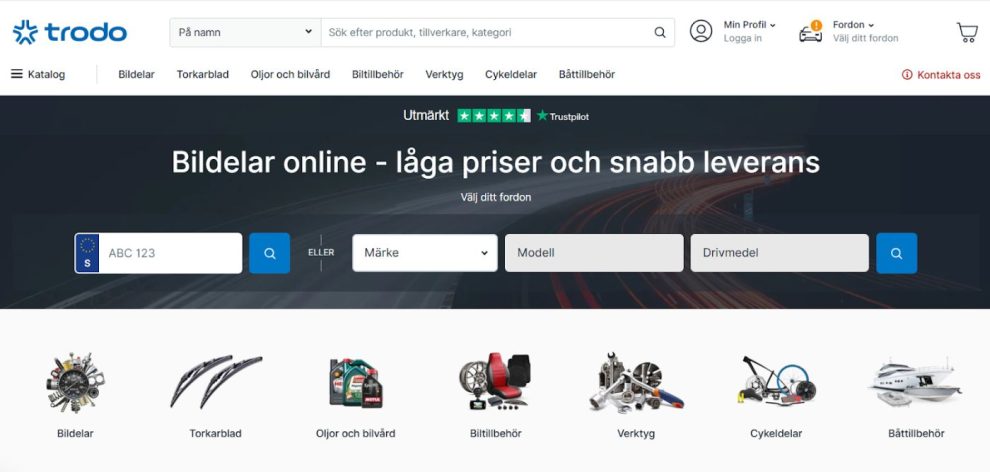Click the vehicle garage icon with warning badge

point(811,32)
